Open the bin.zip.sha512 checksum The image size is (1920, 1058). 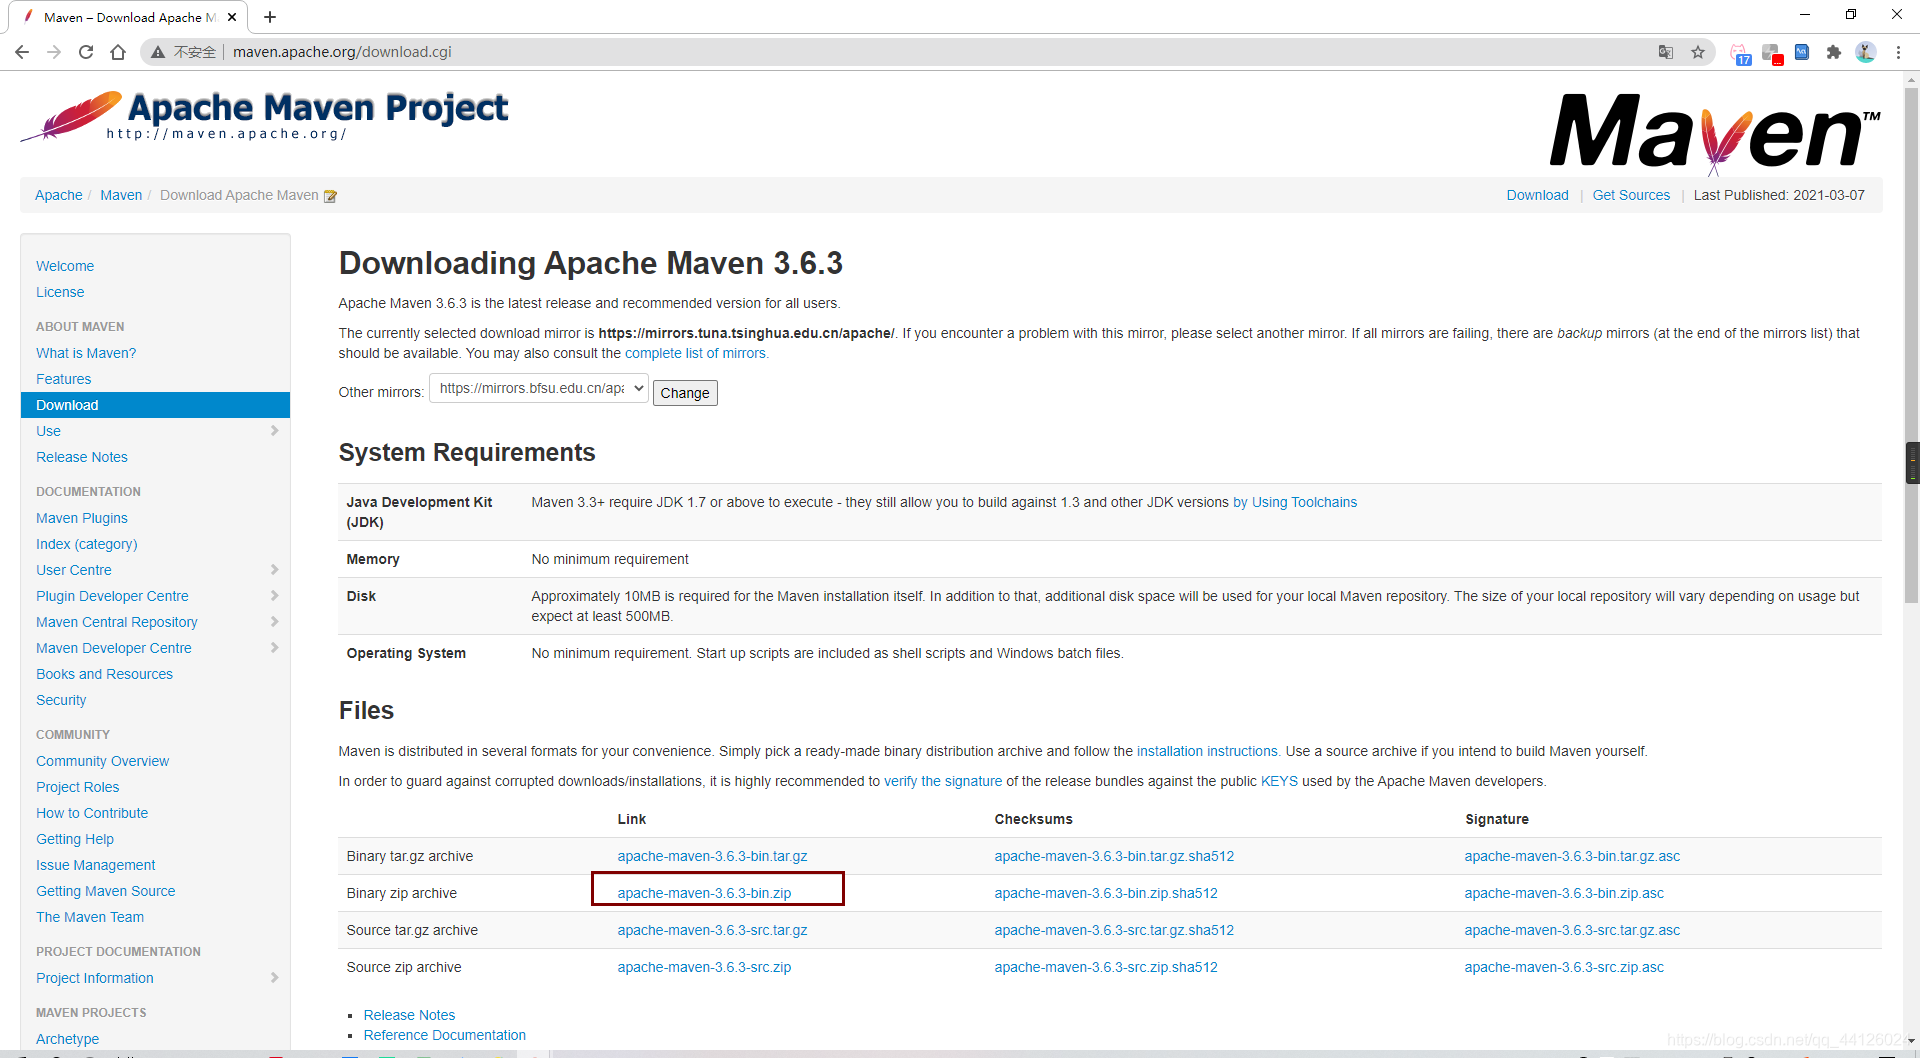click(x=1106, y=893)
